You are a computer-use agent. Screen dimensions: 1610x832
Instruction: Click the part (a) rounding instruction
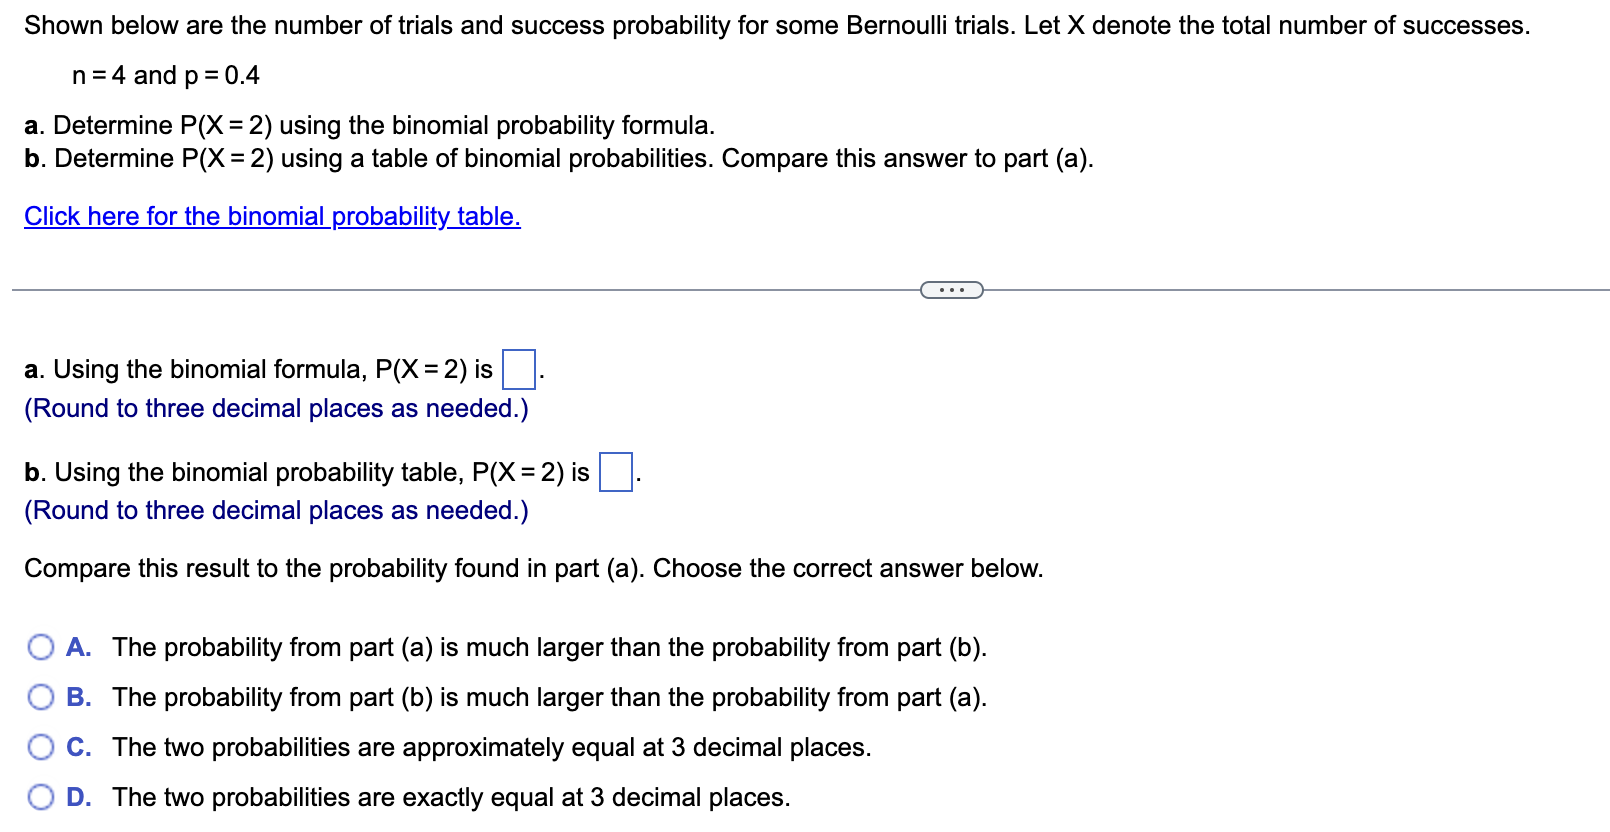[275, 408]
